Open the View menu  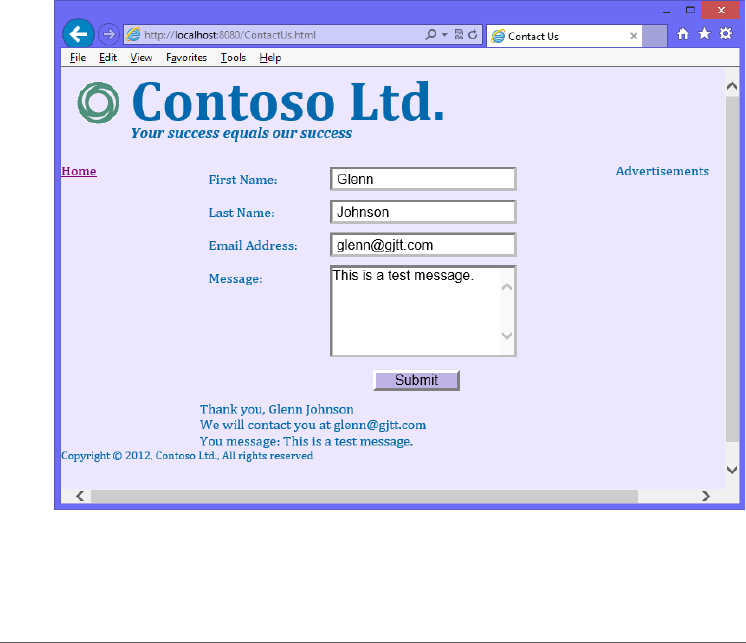[x=141, y=58]
